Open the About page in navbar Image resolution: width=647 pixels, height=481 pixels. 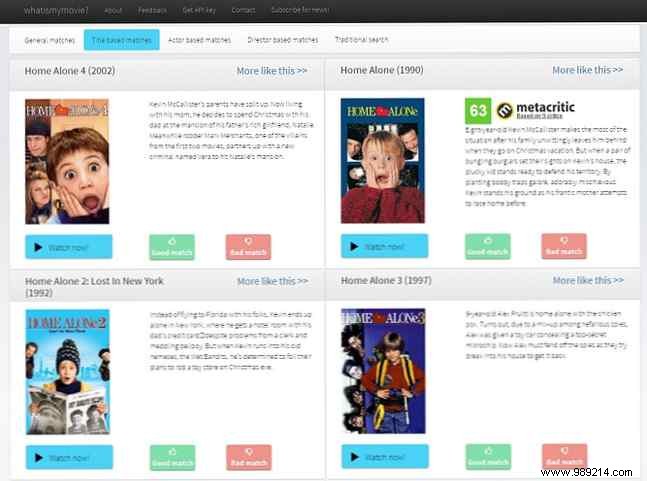point(113,10)
